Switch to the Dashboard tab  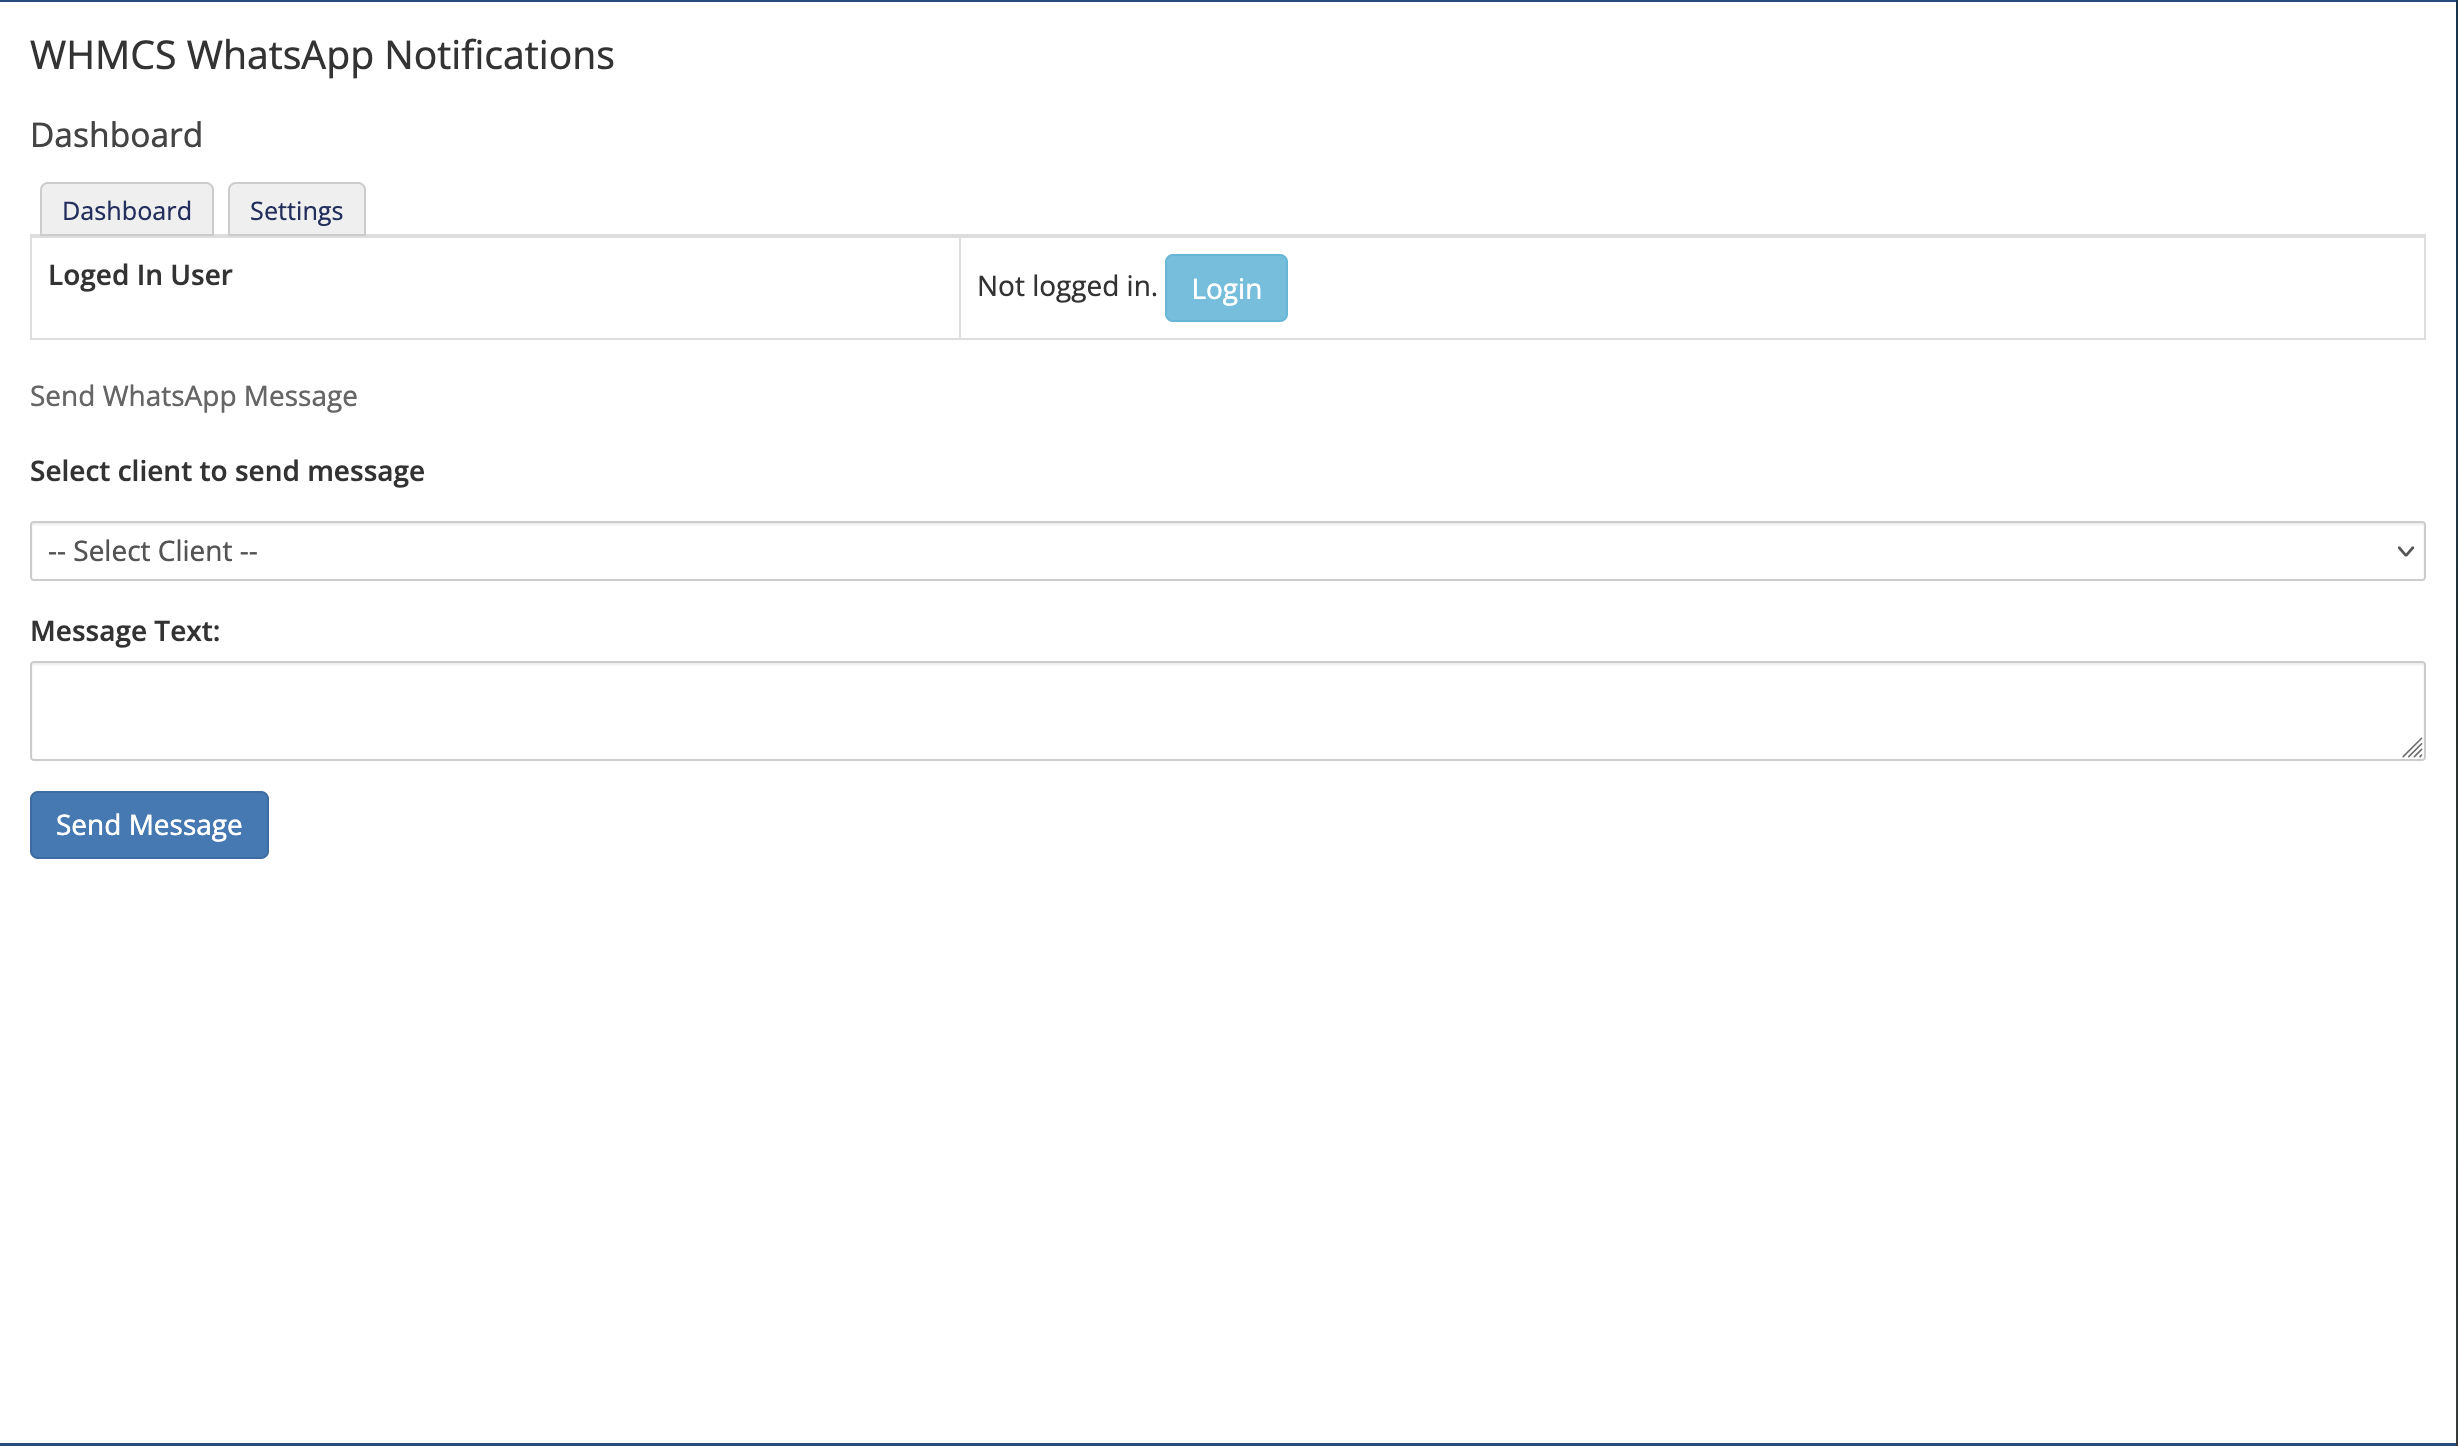pos(126,210)
